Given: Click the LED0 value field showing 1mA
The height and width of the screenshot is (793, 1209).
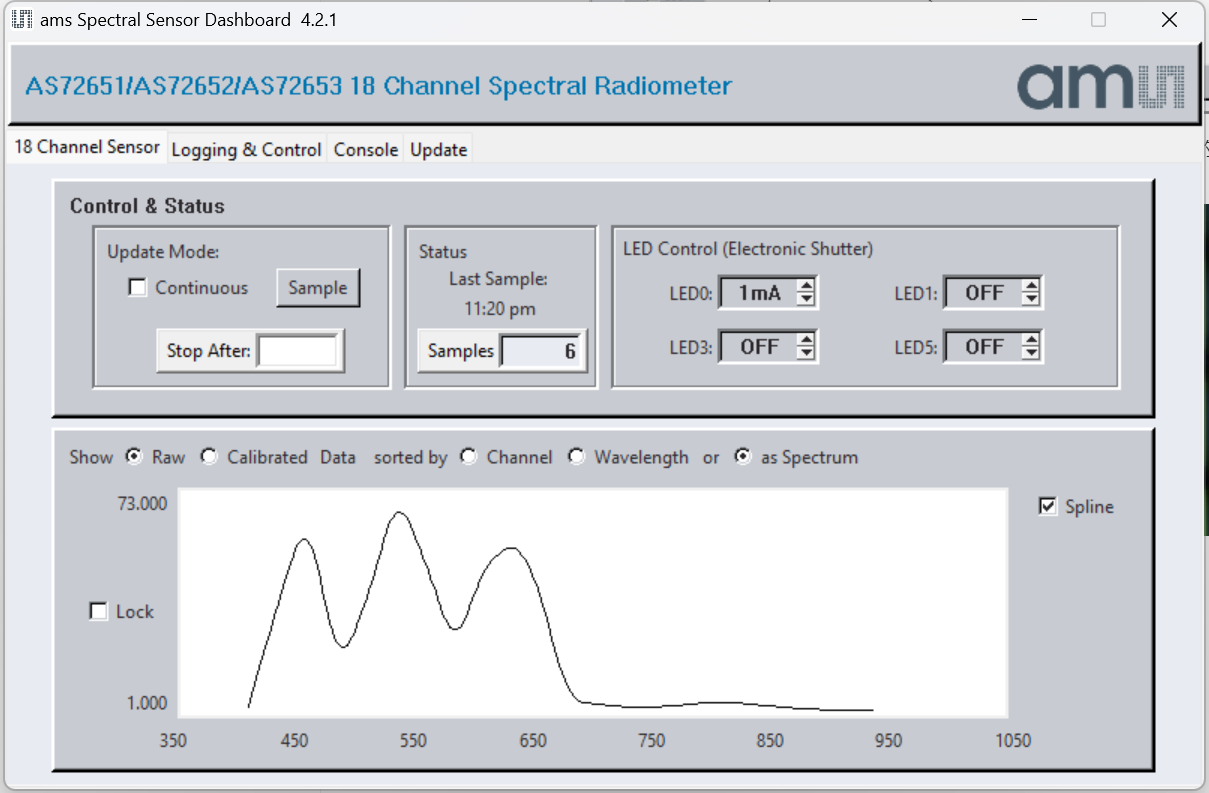Looking at the screenshot, I should [x=759, y=293].
